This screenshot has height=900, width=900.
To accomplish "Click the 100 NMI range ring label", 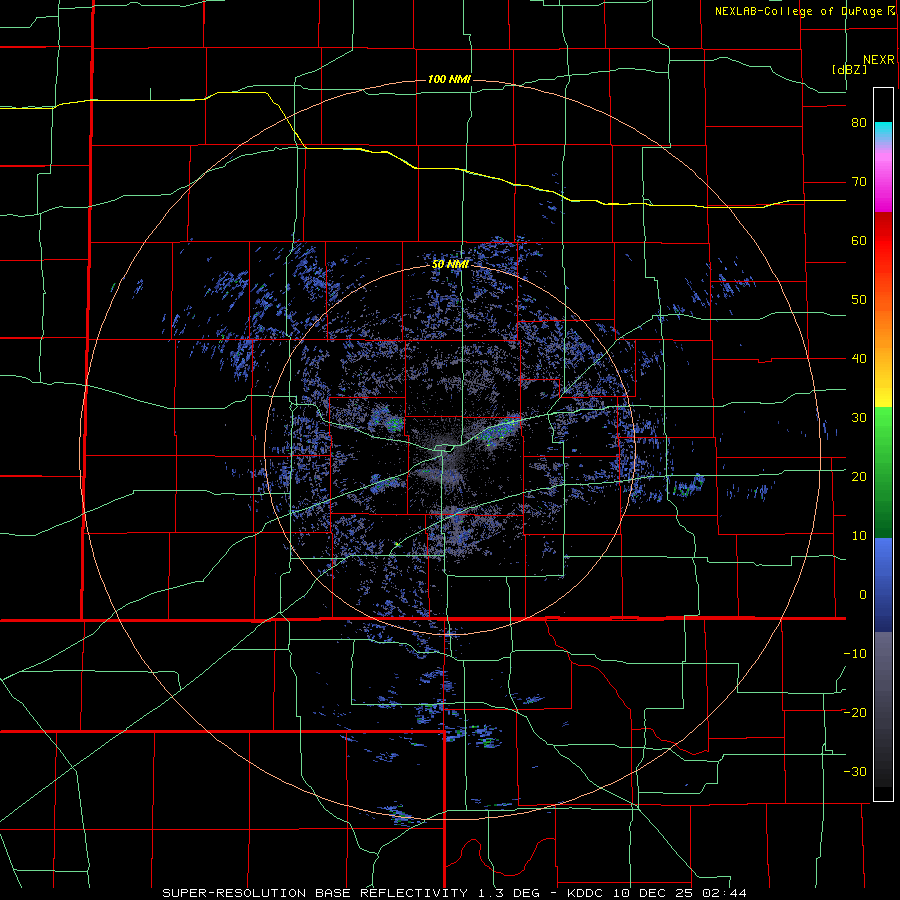I will point(449,79).
